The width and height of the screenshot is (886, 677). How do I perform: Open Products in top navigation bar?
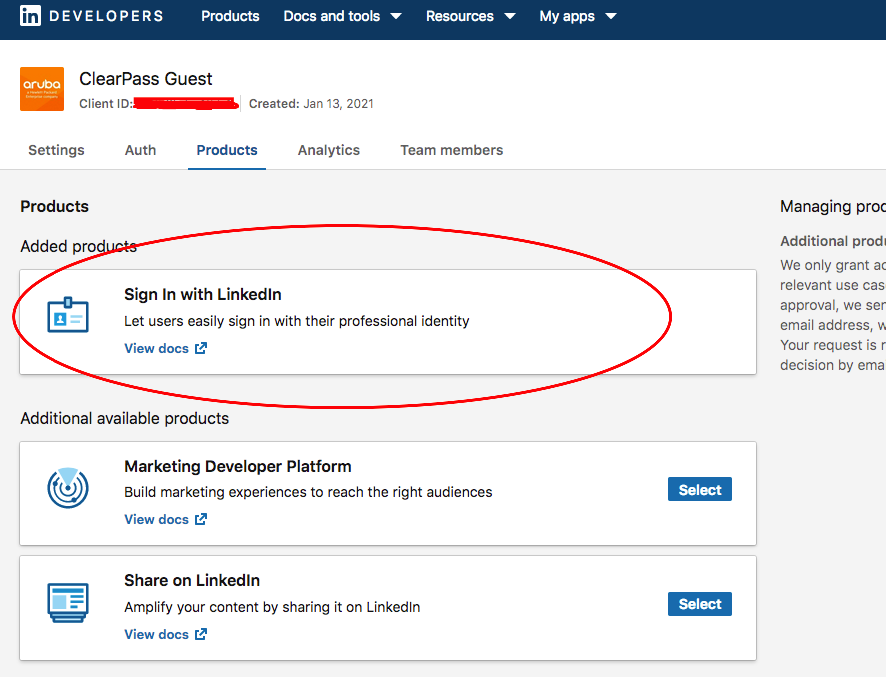pos(230,16)
